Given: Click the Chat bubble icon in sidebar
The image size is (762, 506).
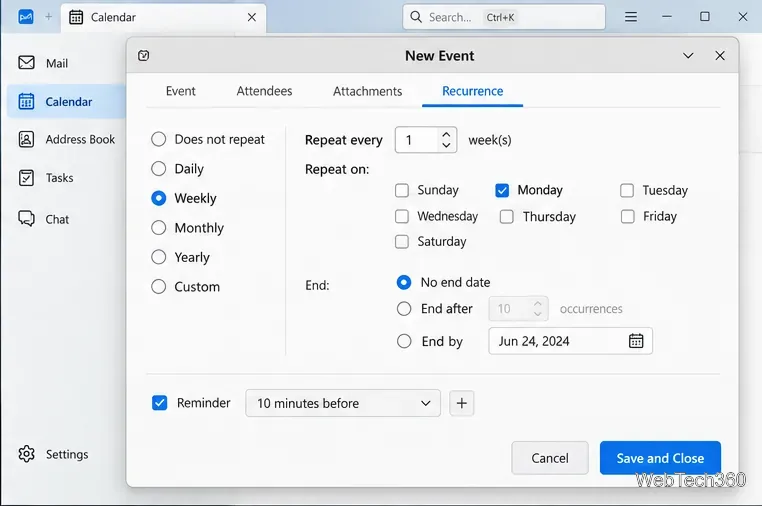Looking at the screenshot, I should (x=26, y=219).
